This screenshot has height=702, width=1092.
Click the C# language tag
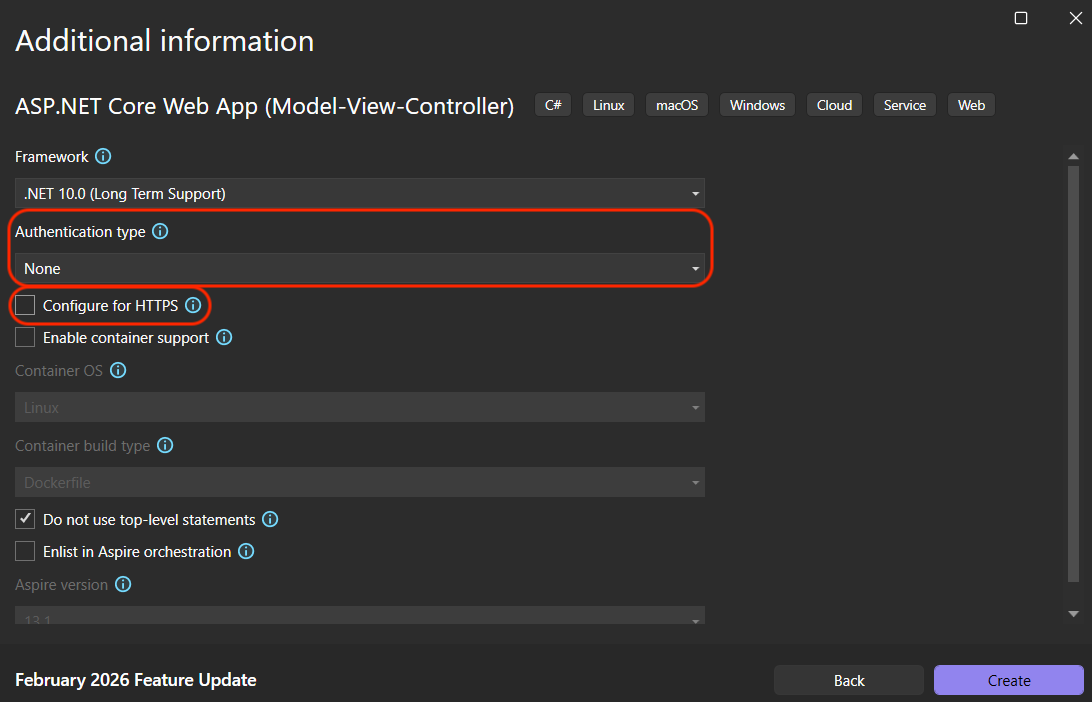(553, 105)
